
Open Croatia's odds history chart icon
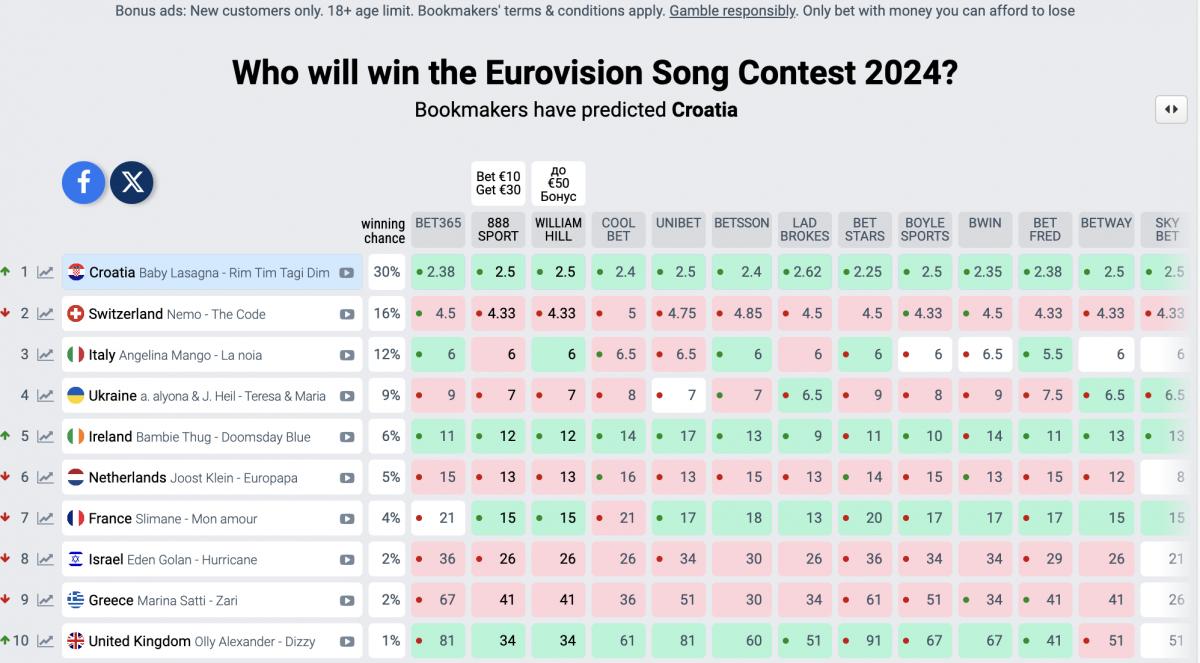pyautogui.click(x=46, y=272)
